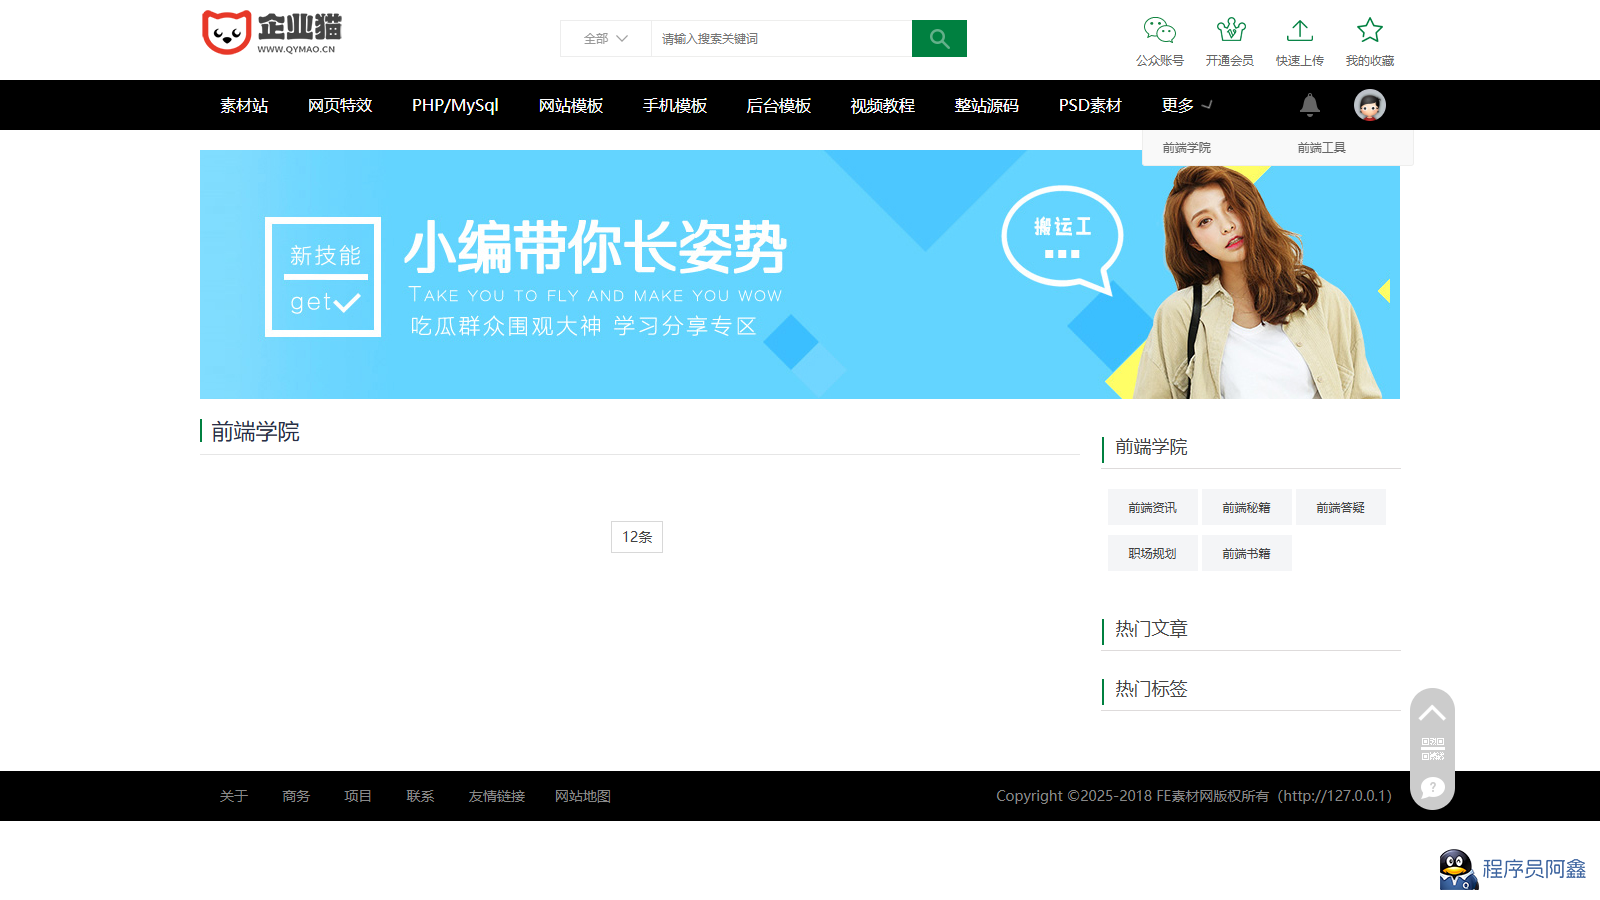Click the 前端答疑 category tag

(x=1341, y=507)
